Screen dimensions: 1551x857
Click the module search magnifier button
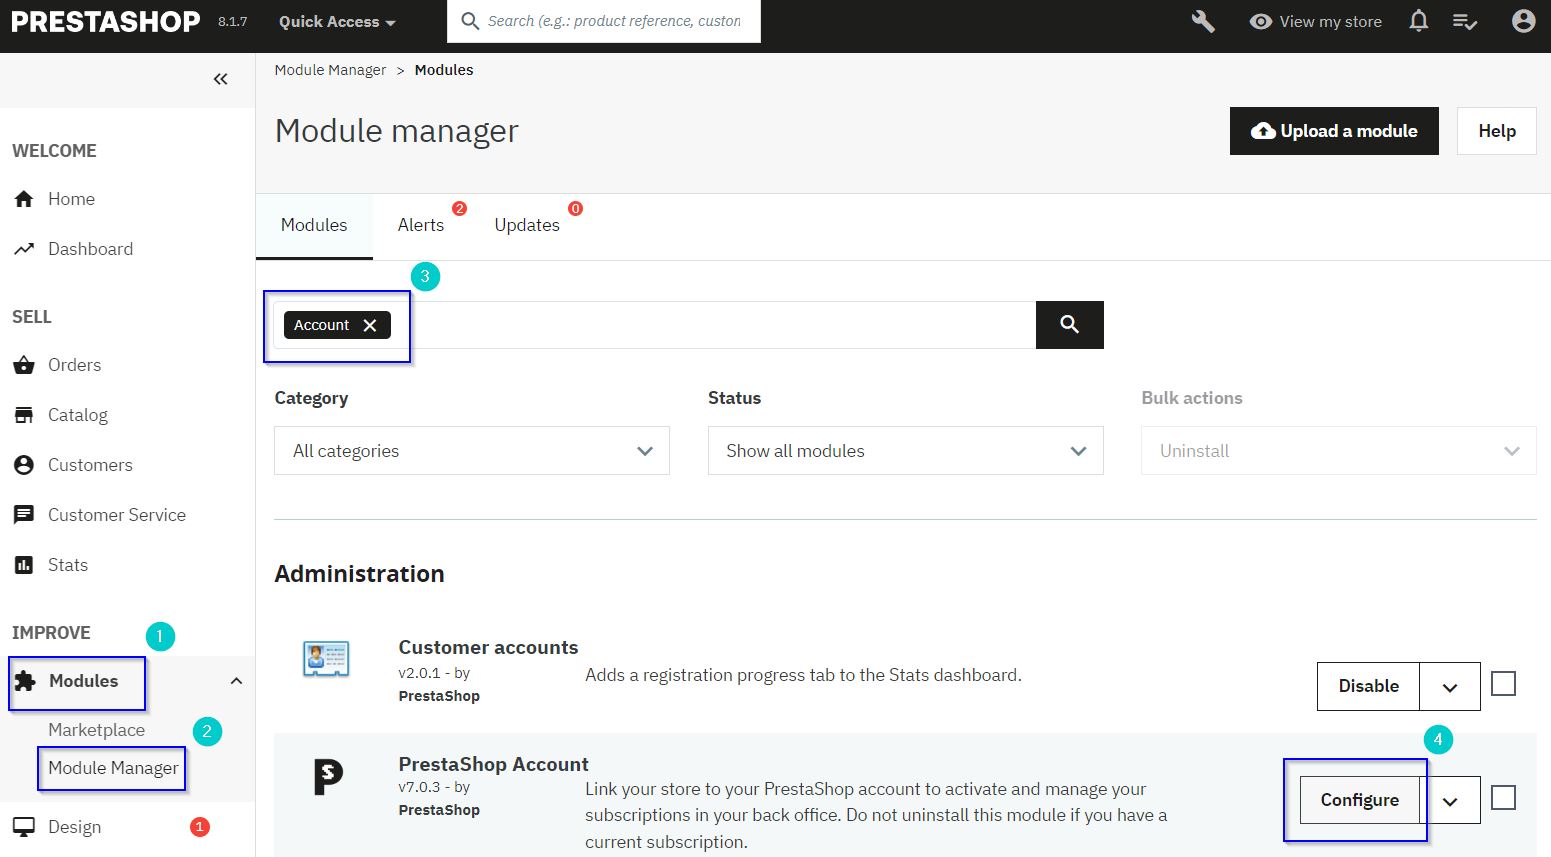click(1069, 325)
